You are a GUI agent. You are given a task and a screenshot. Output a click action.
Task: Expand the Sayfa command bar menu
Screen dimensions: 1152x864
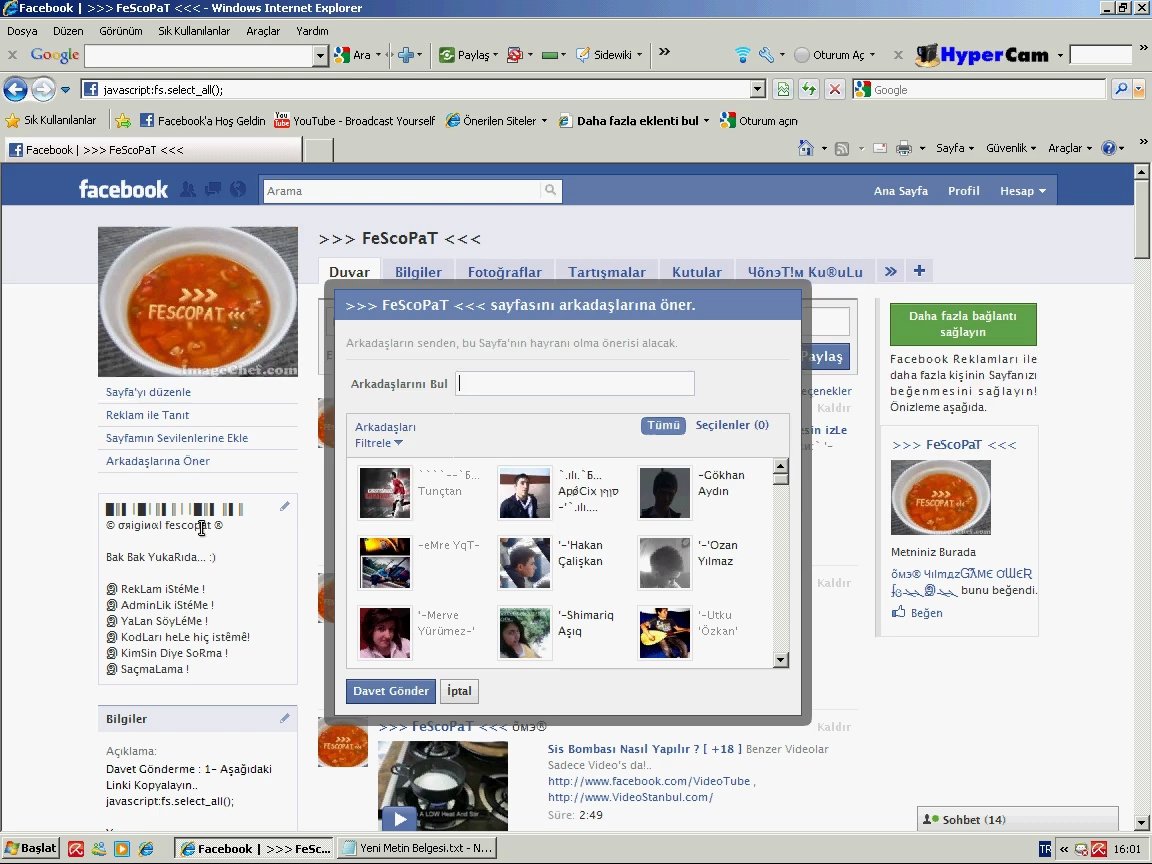click(x=954, y=148)
